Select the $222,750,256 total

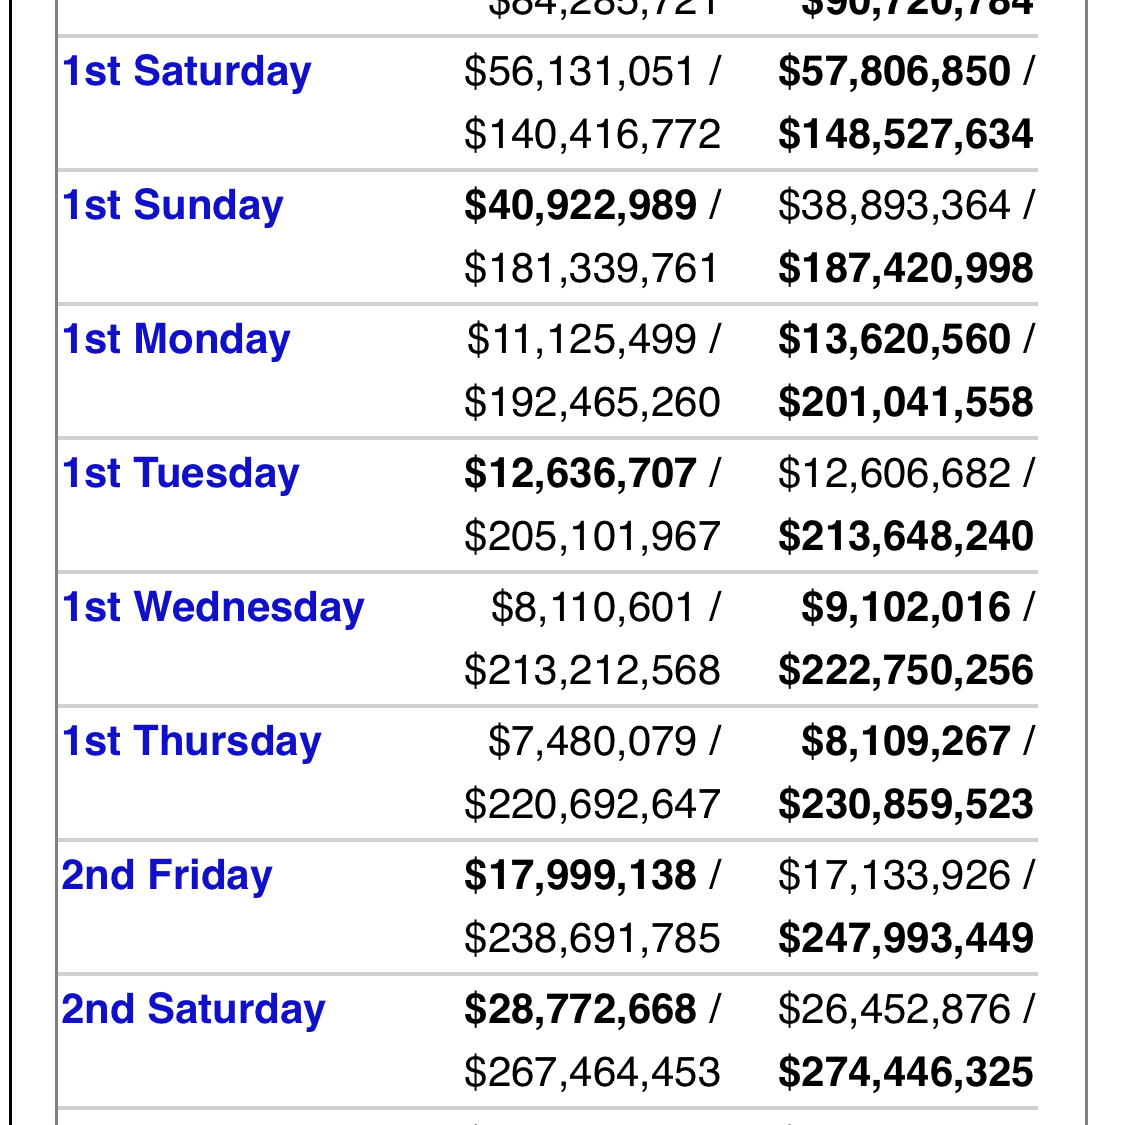[905, 671]
